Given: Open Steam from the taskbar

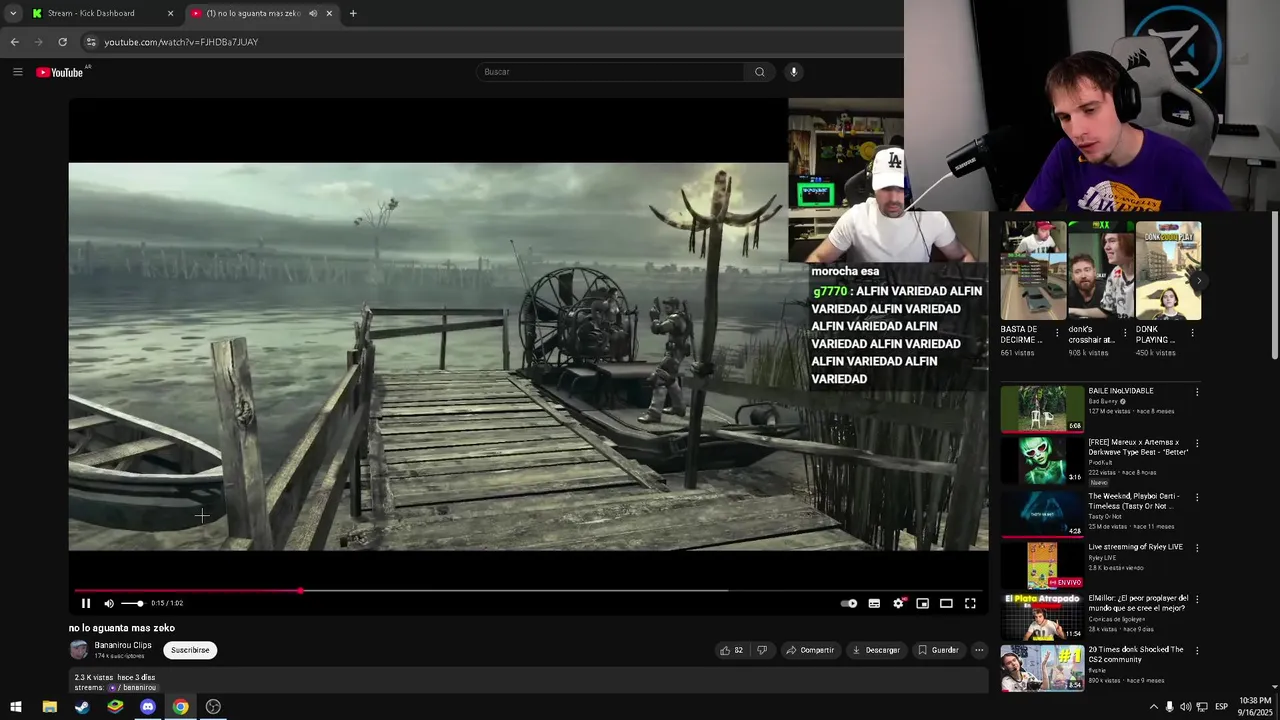Looking at the screenshot, I should tap(82, 707).
